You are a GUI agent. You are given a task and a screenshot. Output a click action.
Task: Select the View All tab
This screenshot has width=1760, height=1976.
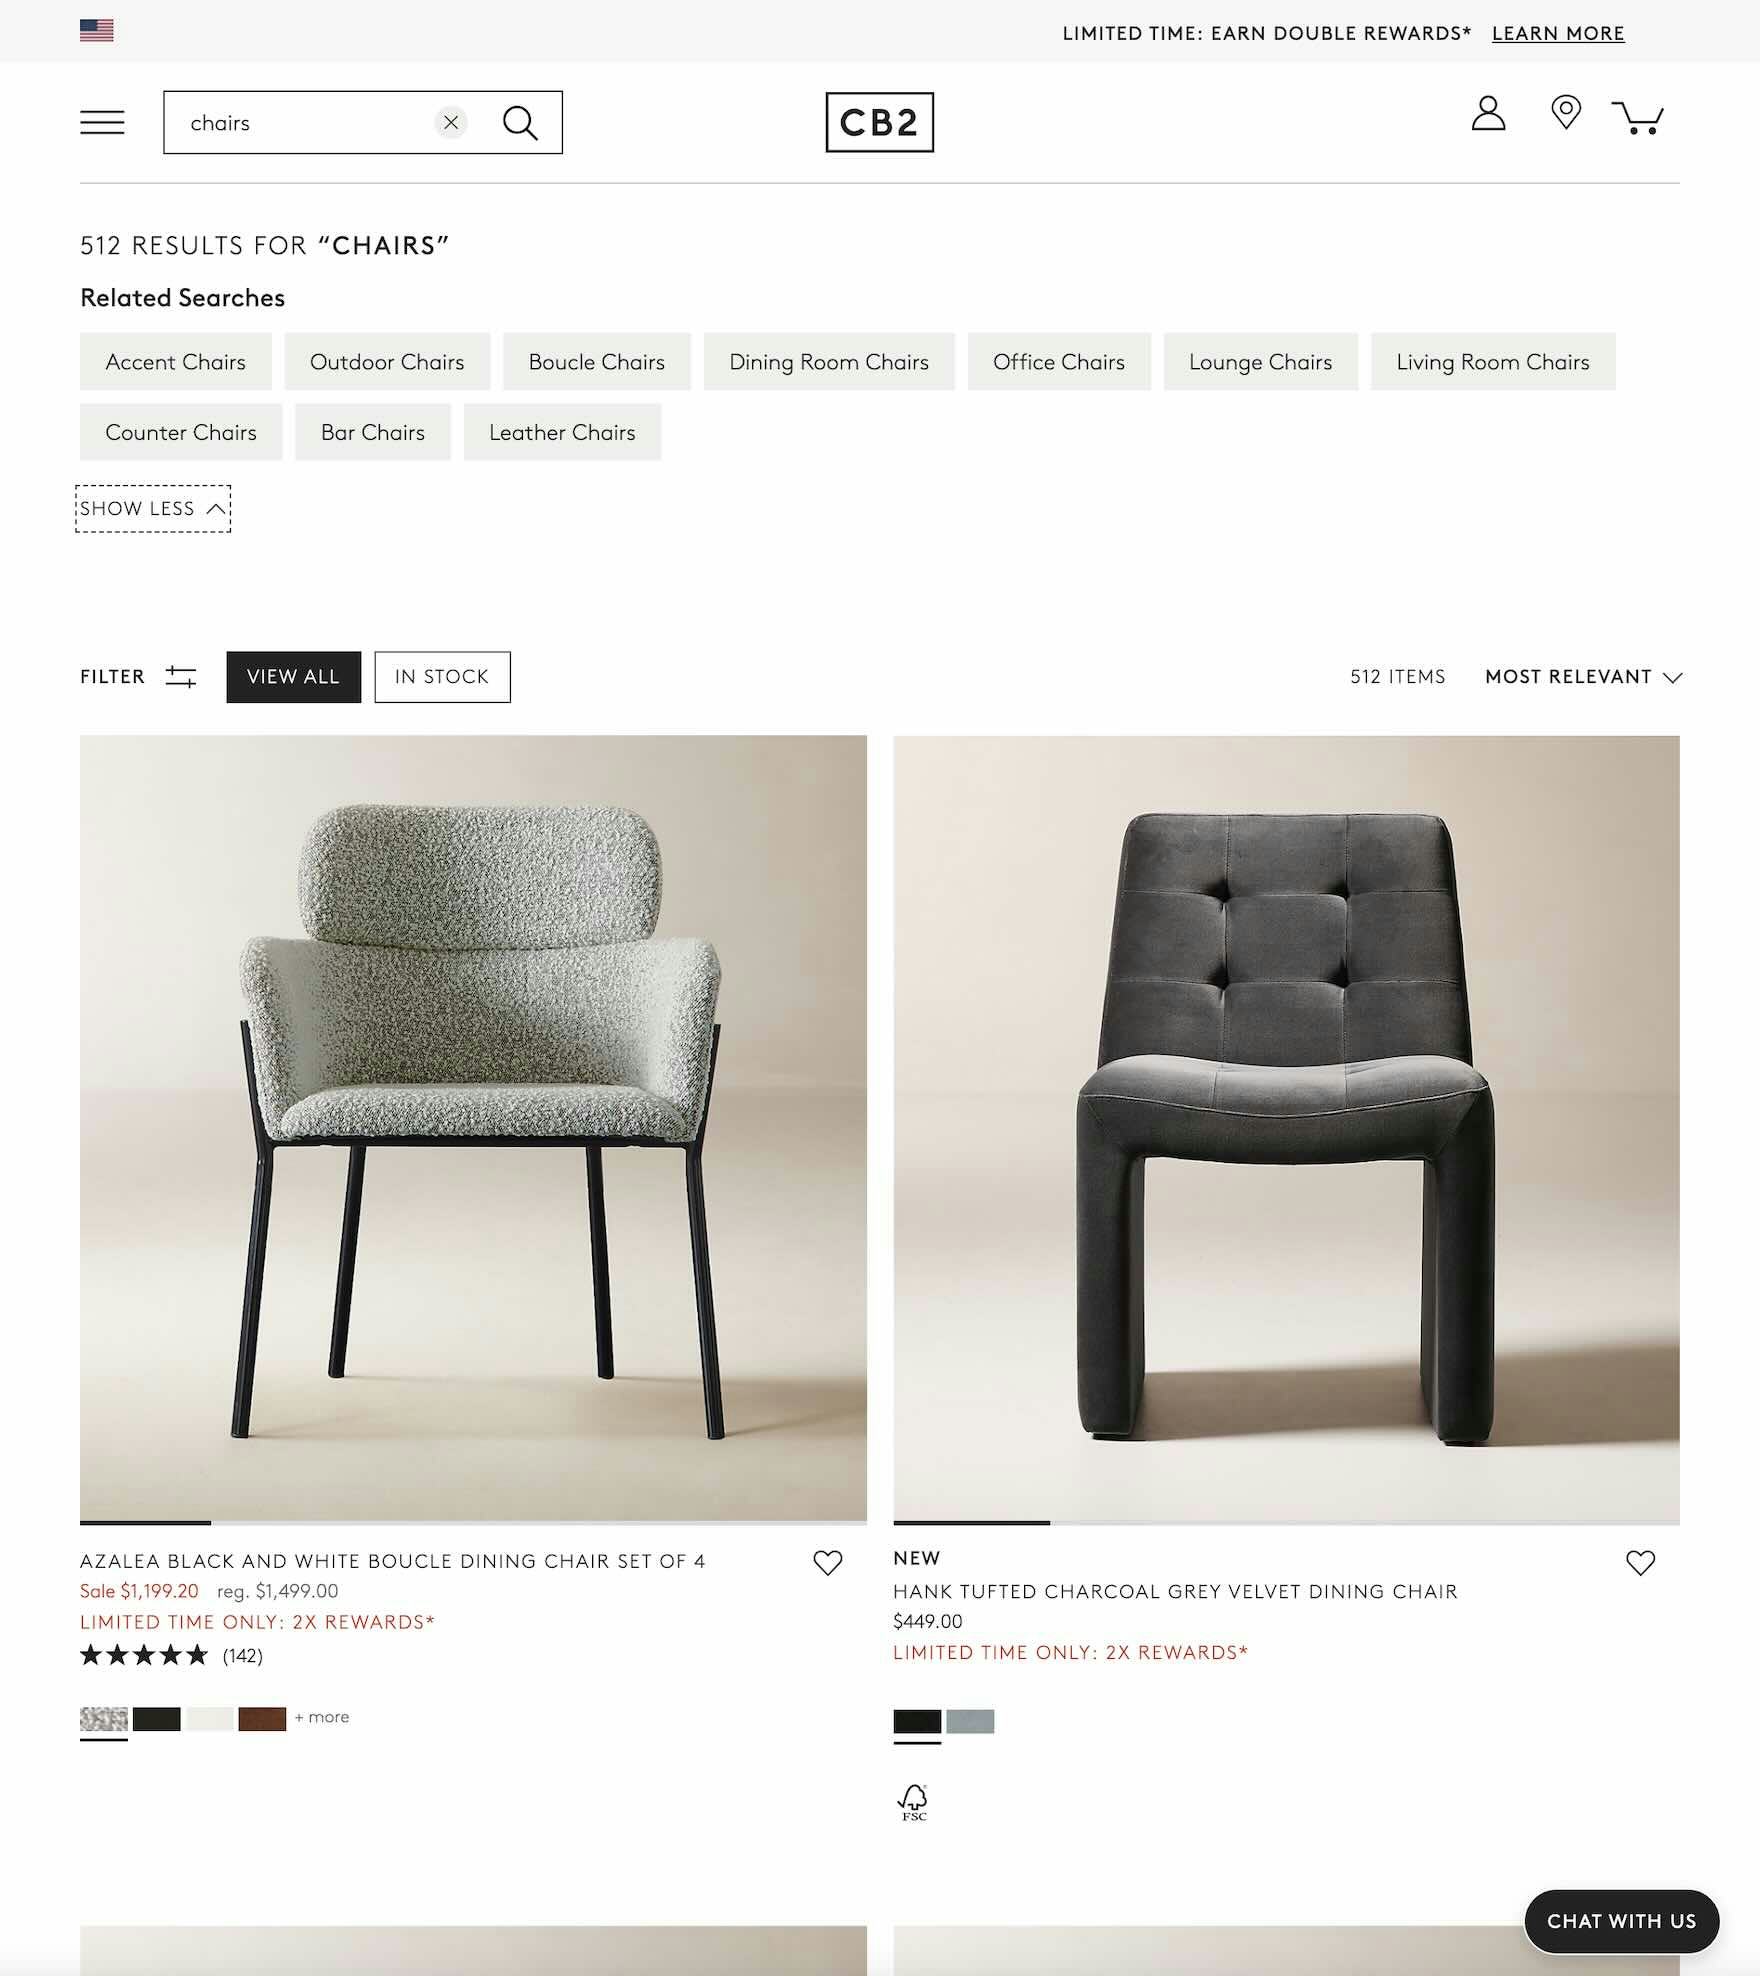pyautogui.click(x=293, y=677)
